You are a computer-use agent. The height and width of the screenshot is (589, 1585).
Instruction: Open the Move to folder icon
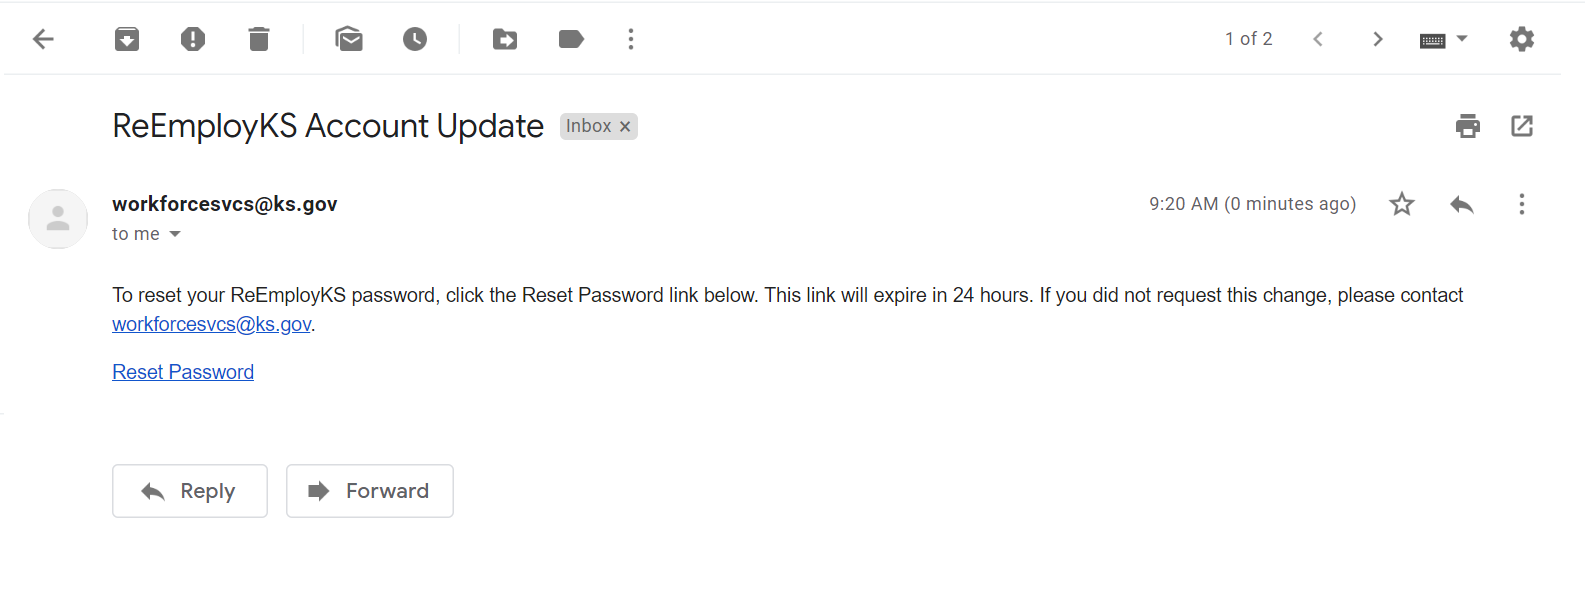coord(505,39)
